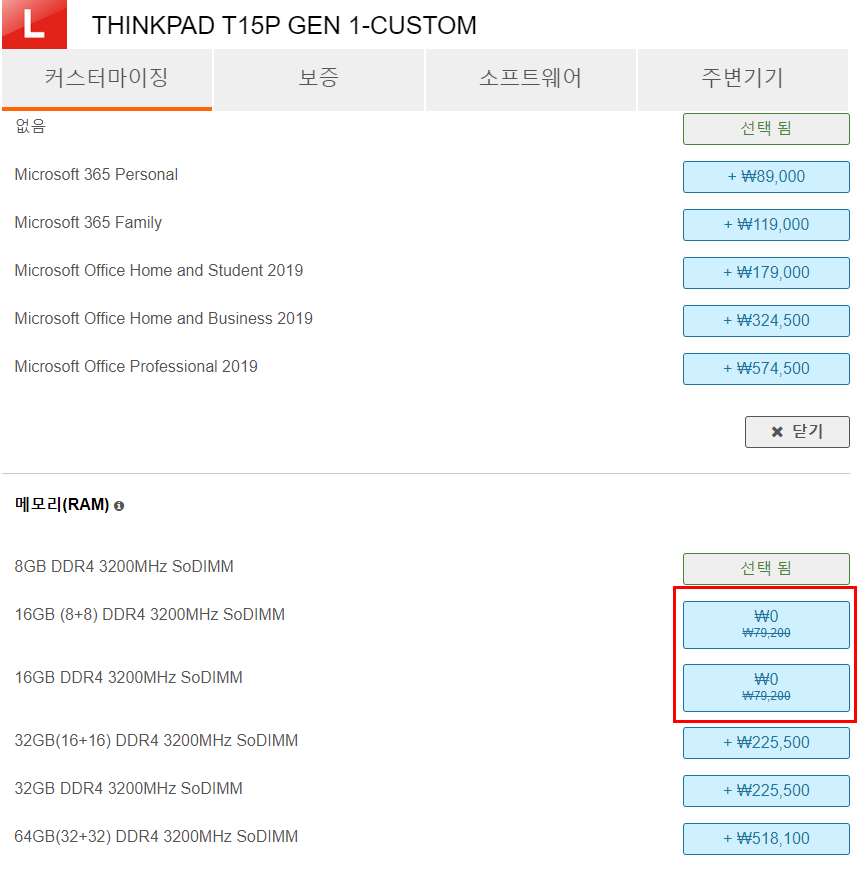Click the red Lenovo L logo

point(35,24)
